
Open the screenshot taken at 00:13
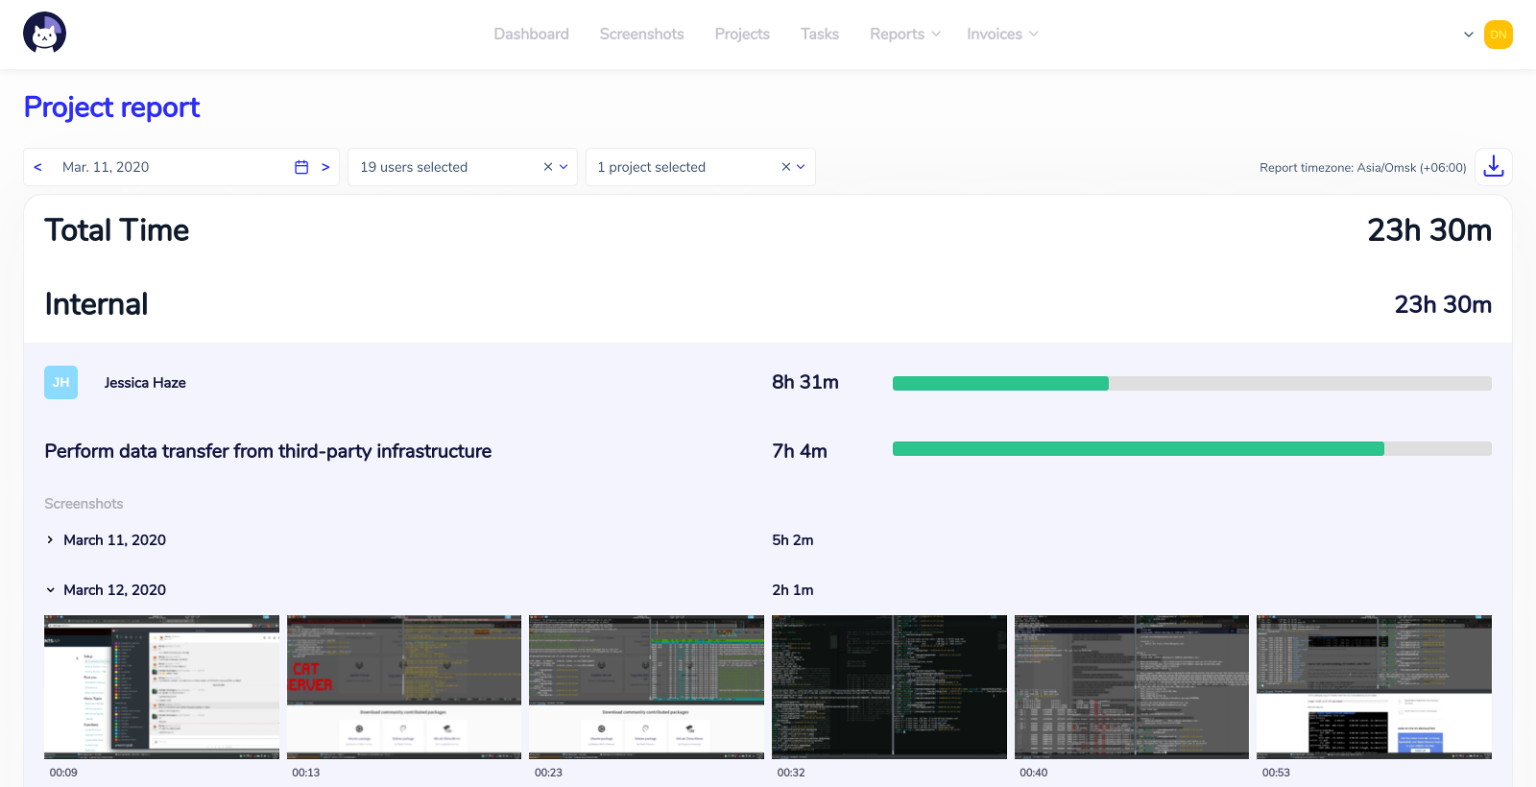pos(404,687)
